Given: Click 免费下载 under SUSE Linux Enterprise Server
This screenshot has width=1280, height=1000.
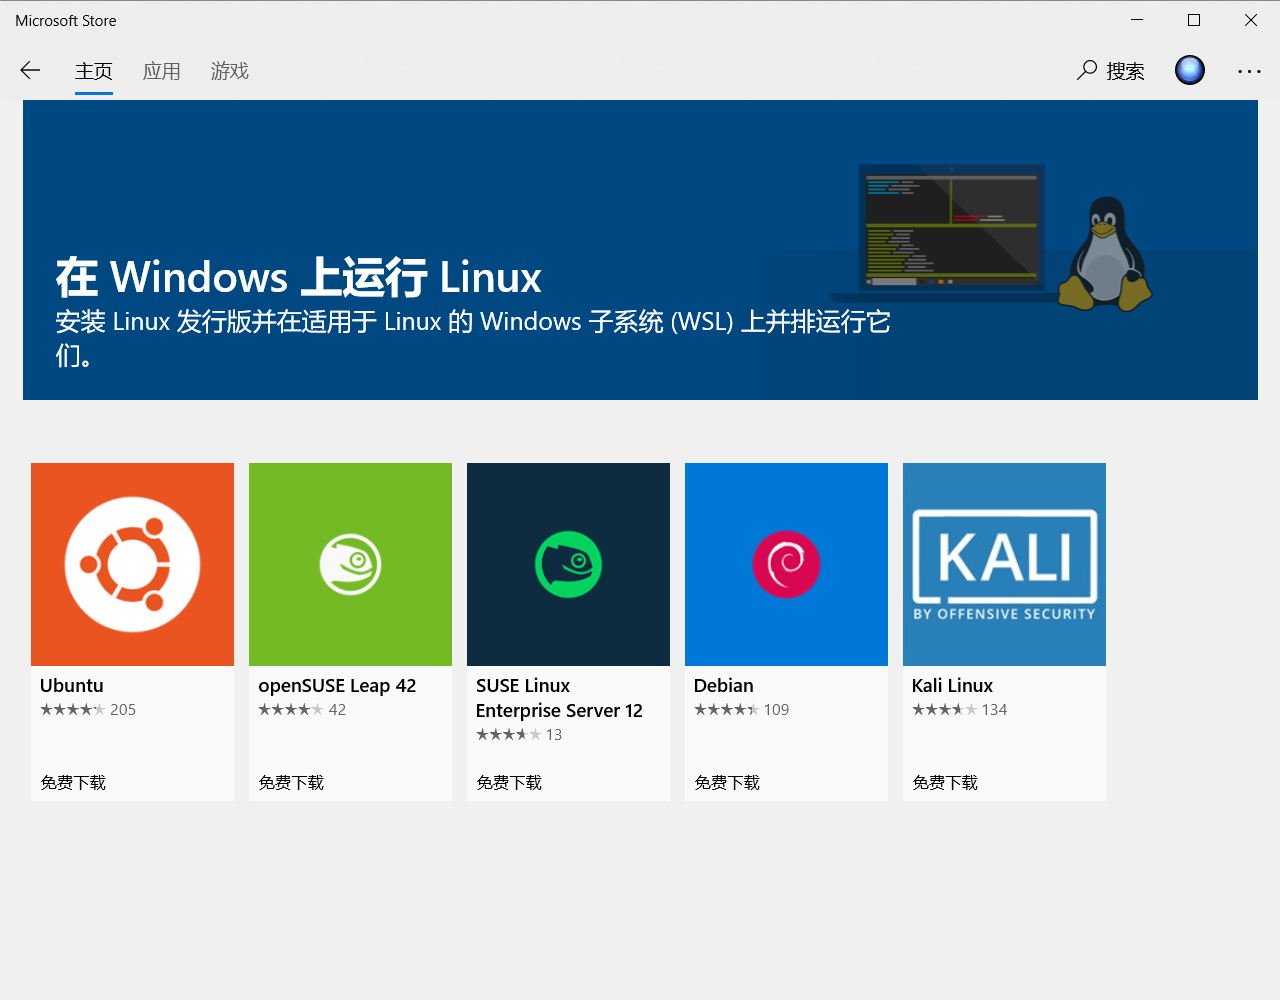Looking at the screenshot, I should (509, 782).
